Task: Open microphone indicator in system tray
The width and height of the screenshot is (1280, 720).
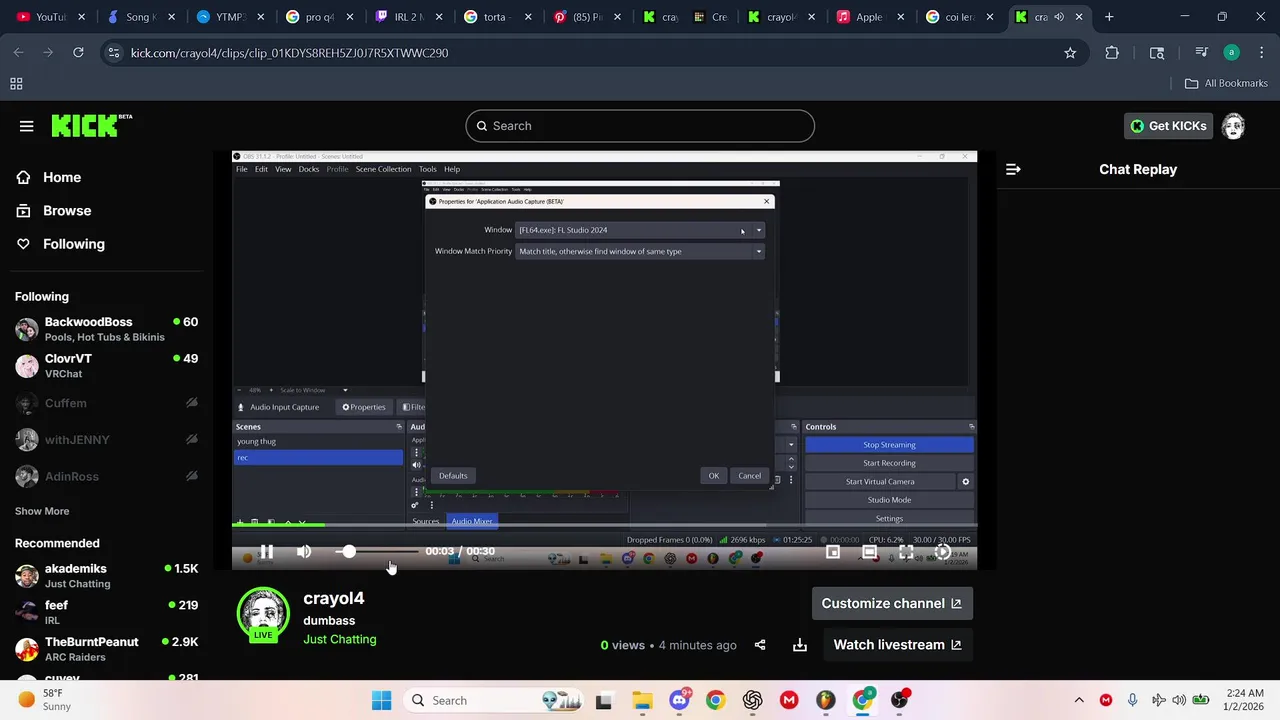Action: coord(1132,700)
